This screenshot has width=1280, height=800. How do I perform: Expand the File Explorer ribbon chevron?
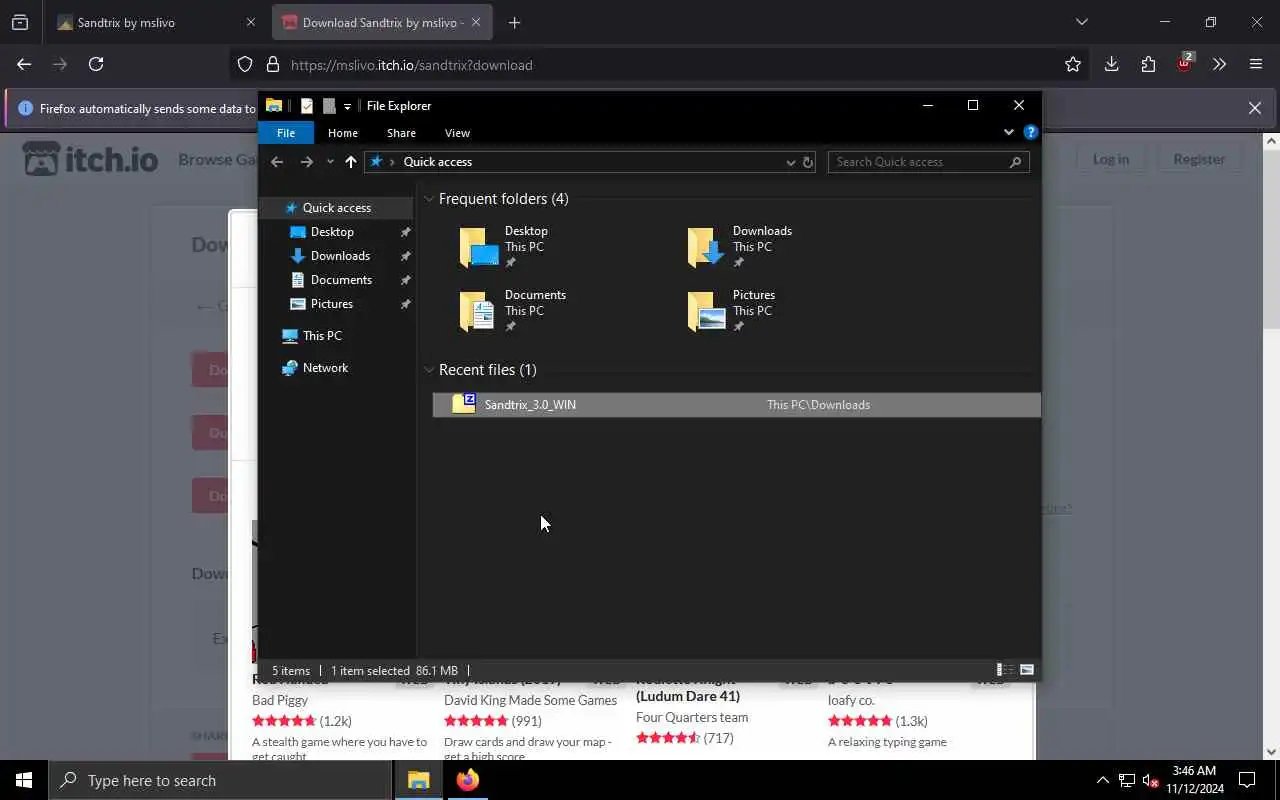click(x=1008, y=132)
